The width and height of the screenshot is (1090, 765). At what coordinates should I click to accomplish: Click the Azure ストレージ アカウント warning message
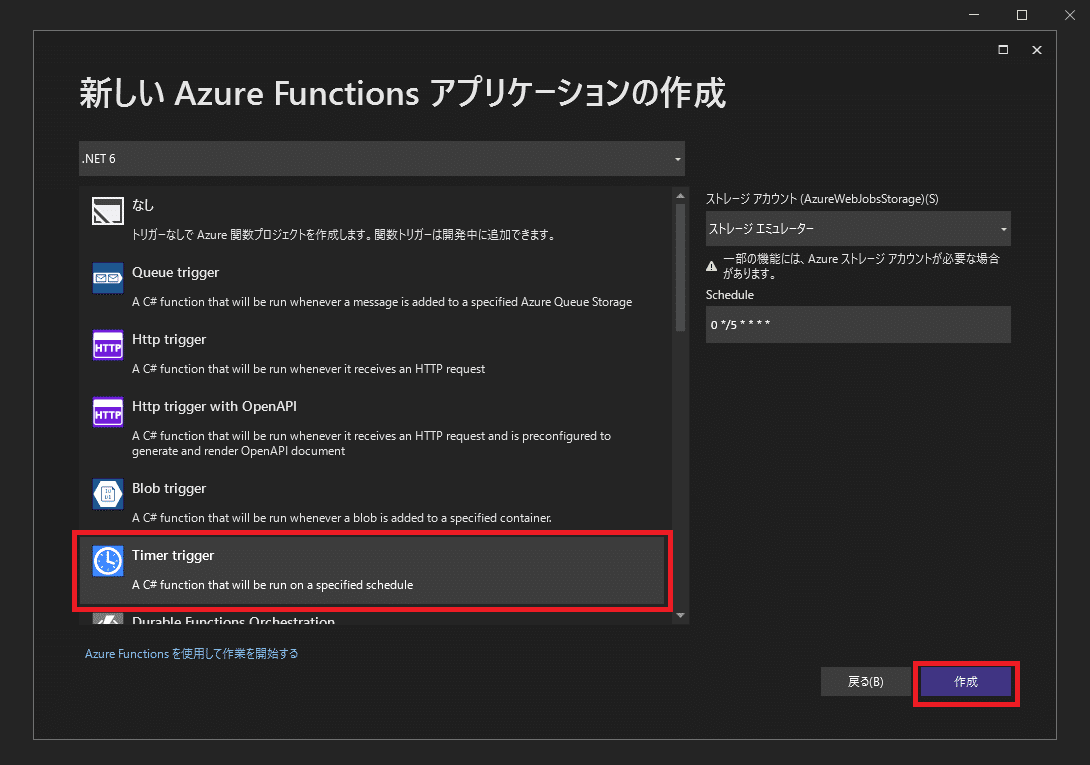[861, 266]
